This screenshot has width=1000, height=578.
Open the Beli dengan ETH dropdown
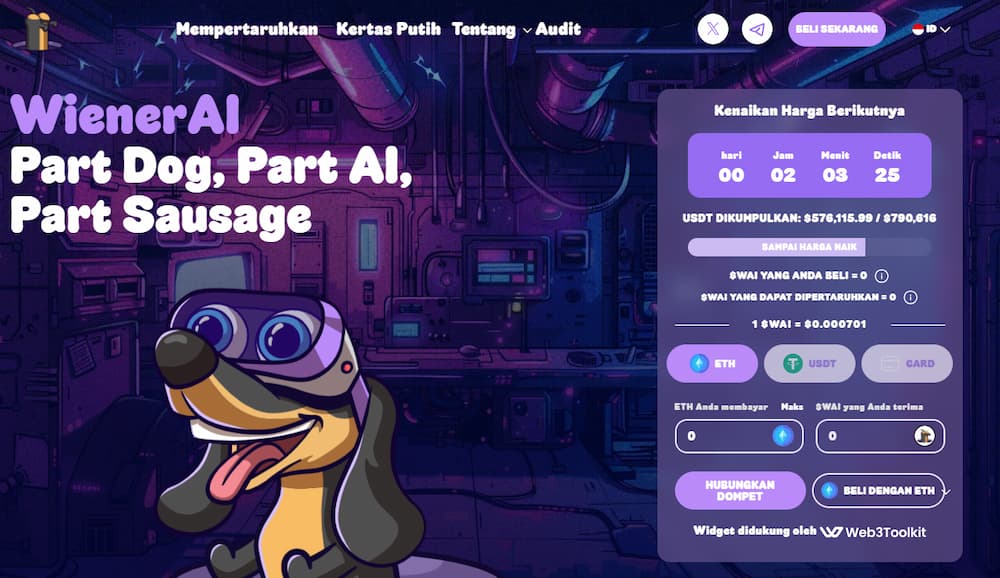click(878, 491)
